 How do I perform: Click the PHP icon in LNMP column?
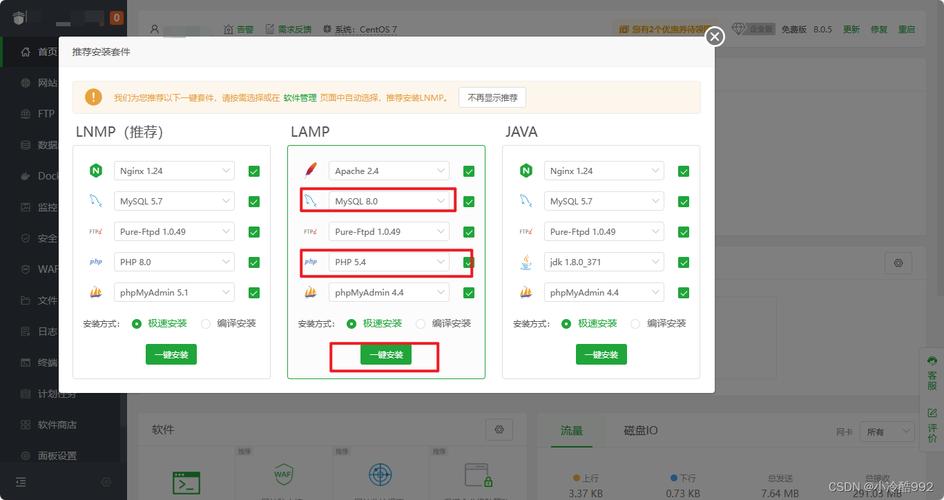coord(96,262)
